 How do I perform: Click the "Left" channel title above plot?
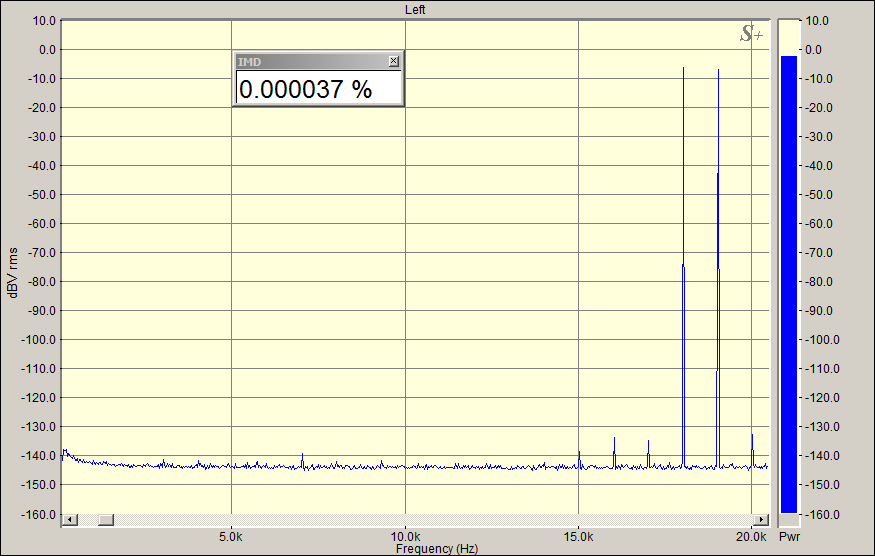[415, 9]
